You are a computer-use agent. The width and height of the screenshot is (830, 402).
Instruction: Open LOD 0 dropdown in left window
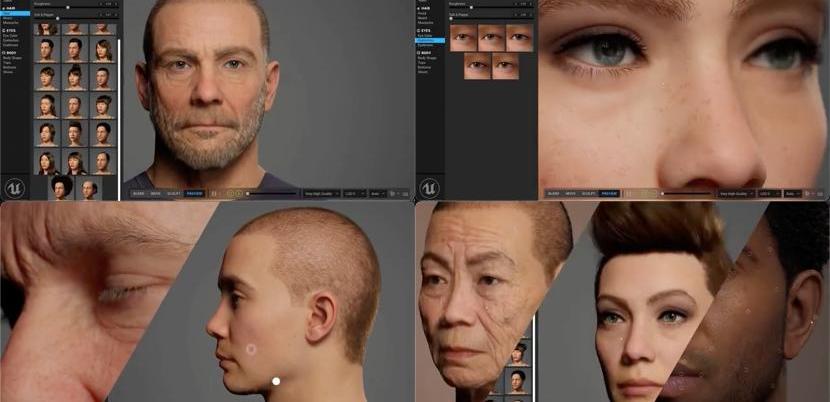(x=354, y=192)
